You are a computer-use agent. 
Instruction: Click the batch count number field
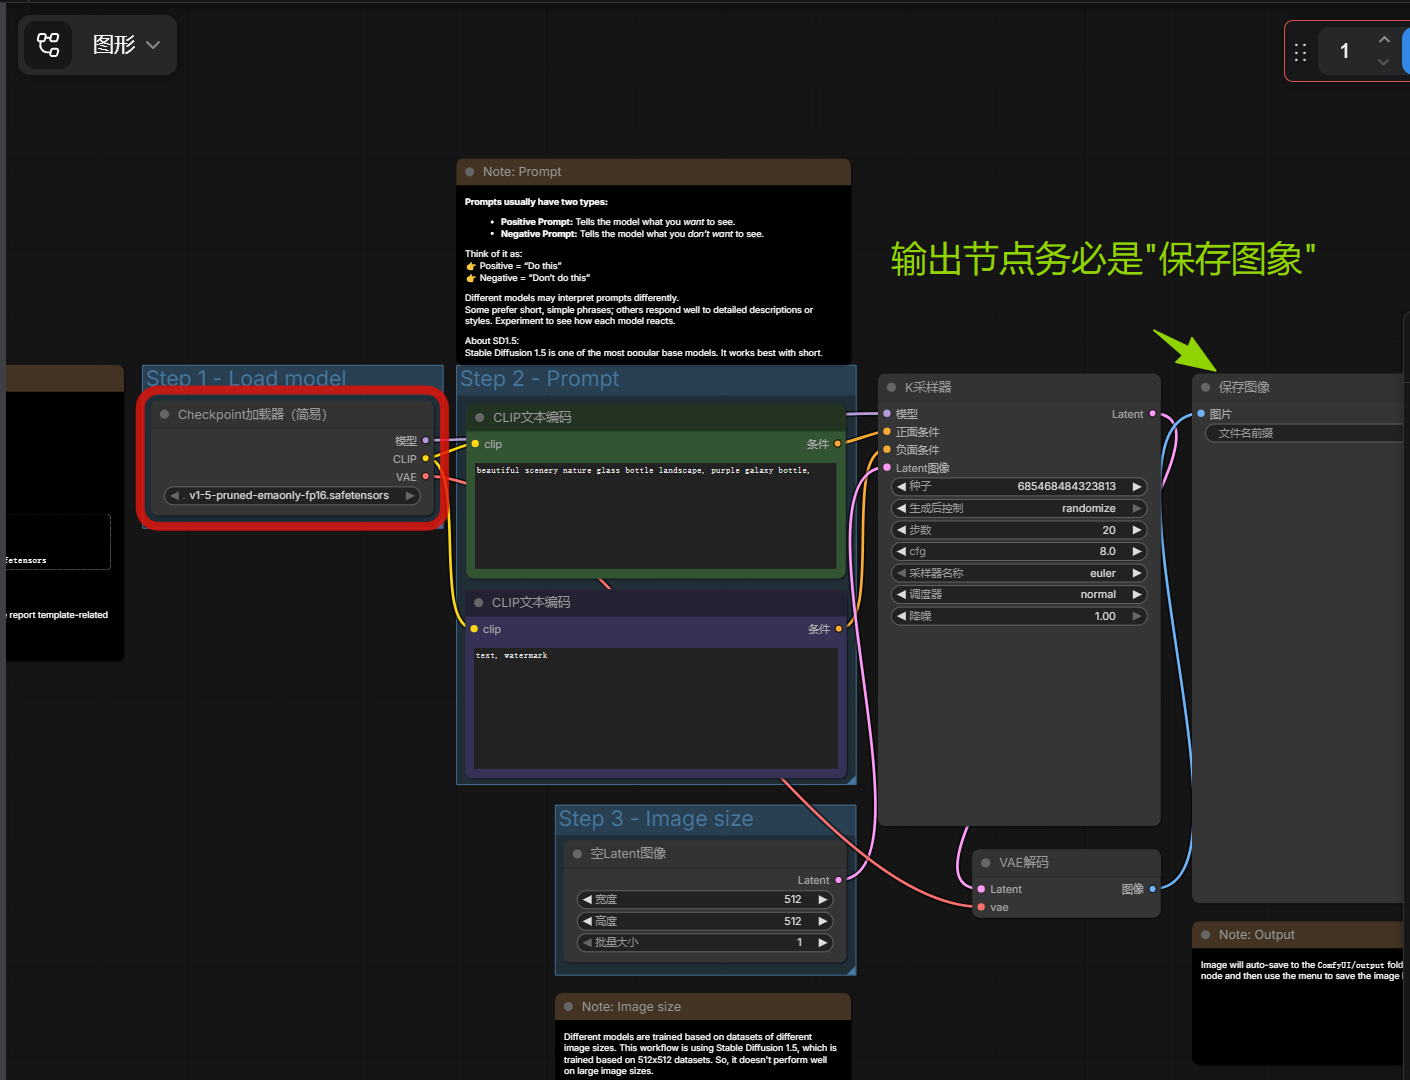click(1345, 51)
